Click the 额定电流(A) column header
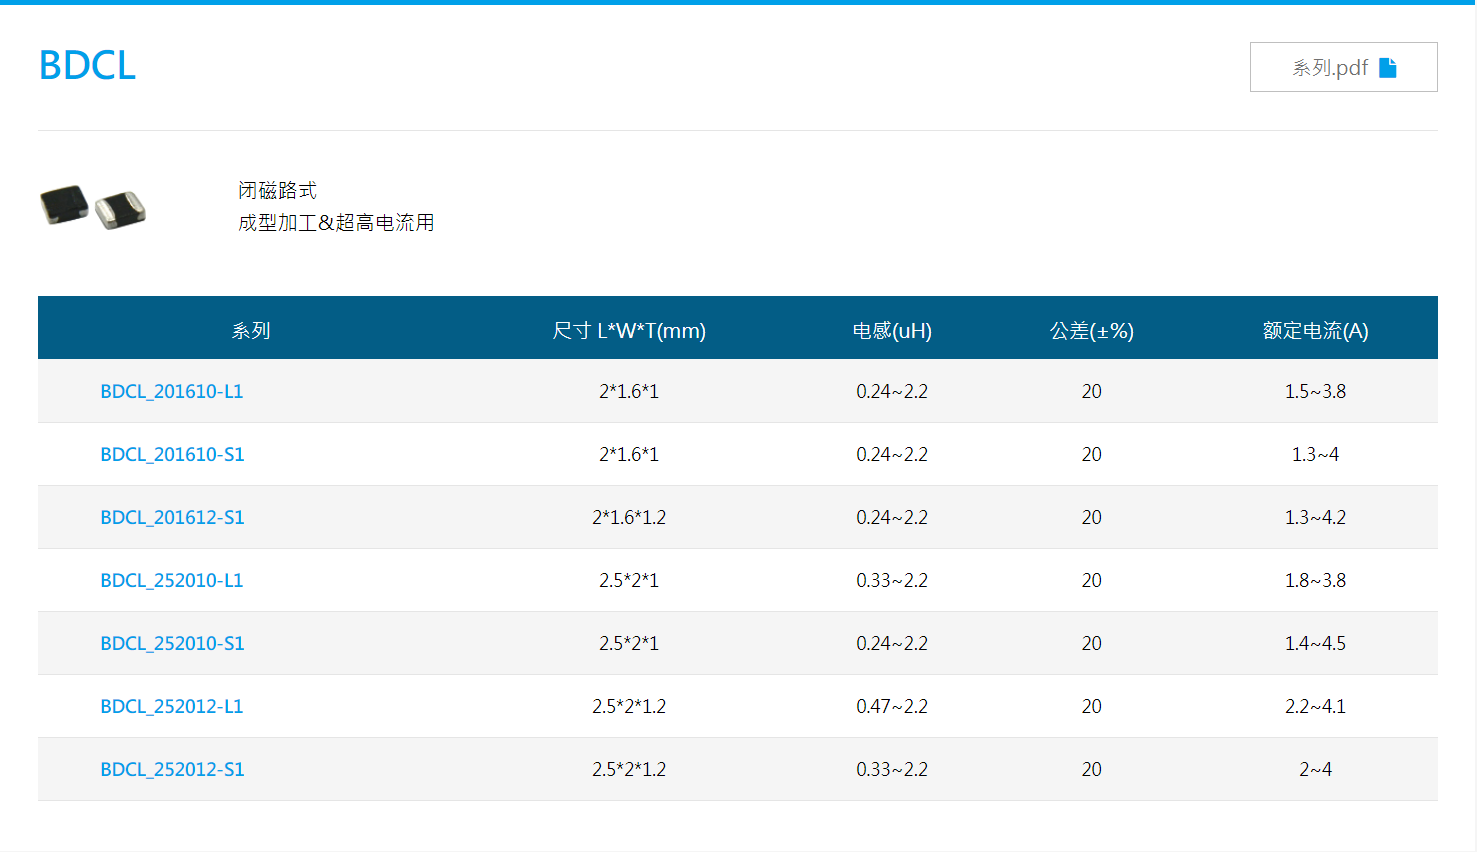The image size is (1477, 852). 1315,330
